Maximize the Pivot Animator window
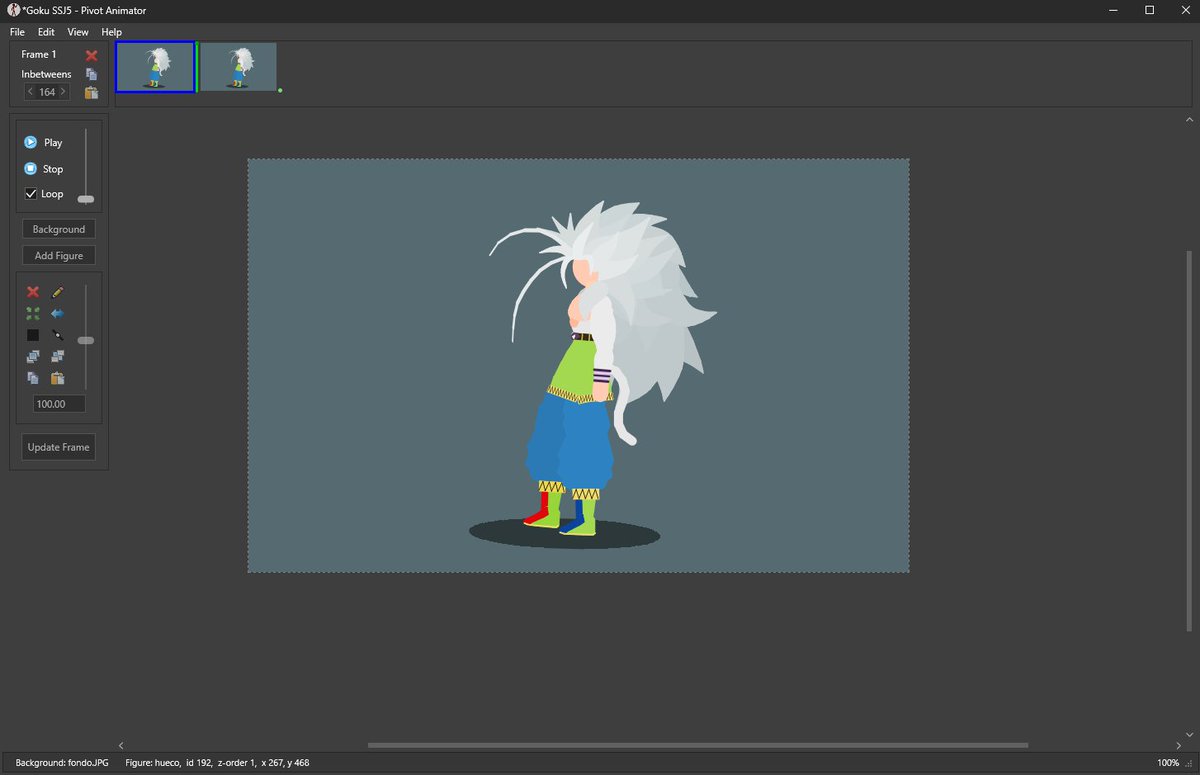Screen dimensions: 1200x775 point(1150,10)
